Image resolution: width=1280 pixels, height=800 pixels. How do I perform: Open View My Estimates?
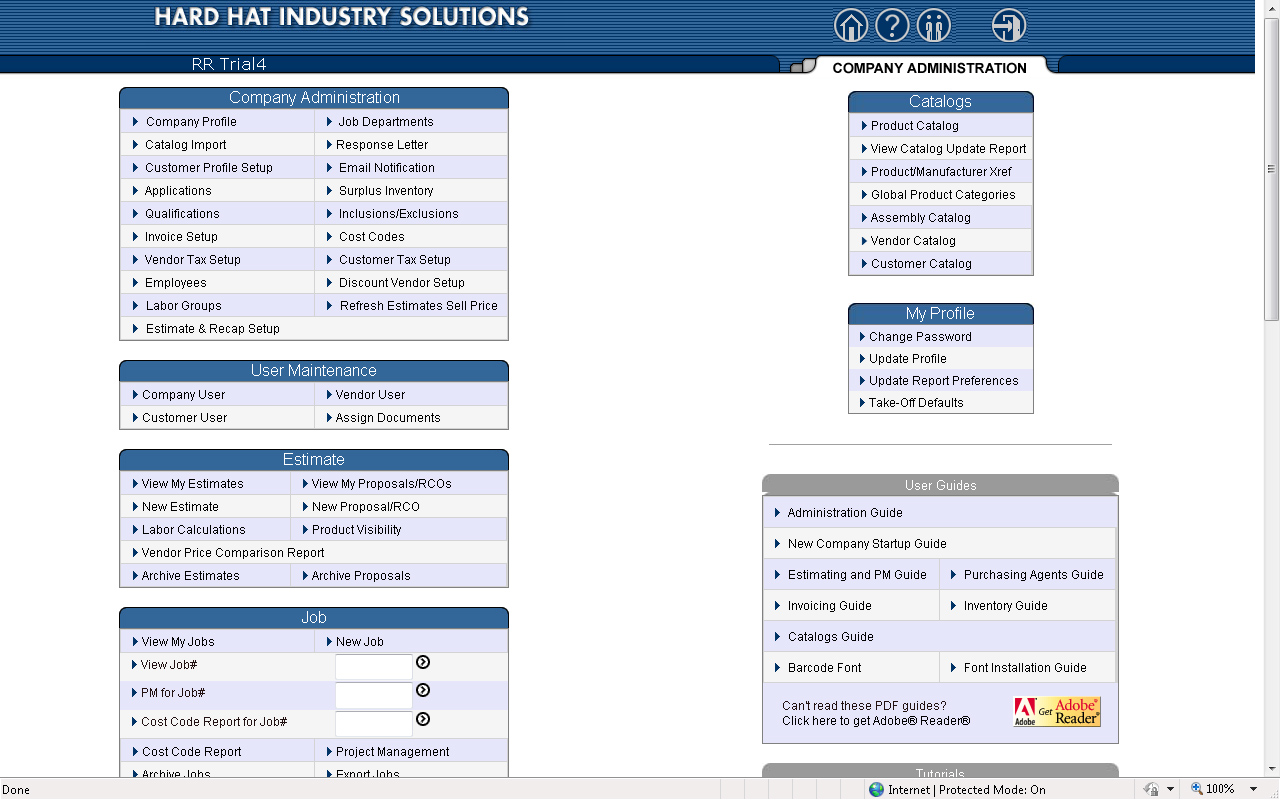pos(193,484)
